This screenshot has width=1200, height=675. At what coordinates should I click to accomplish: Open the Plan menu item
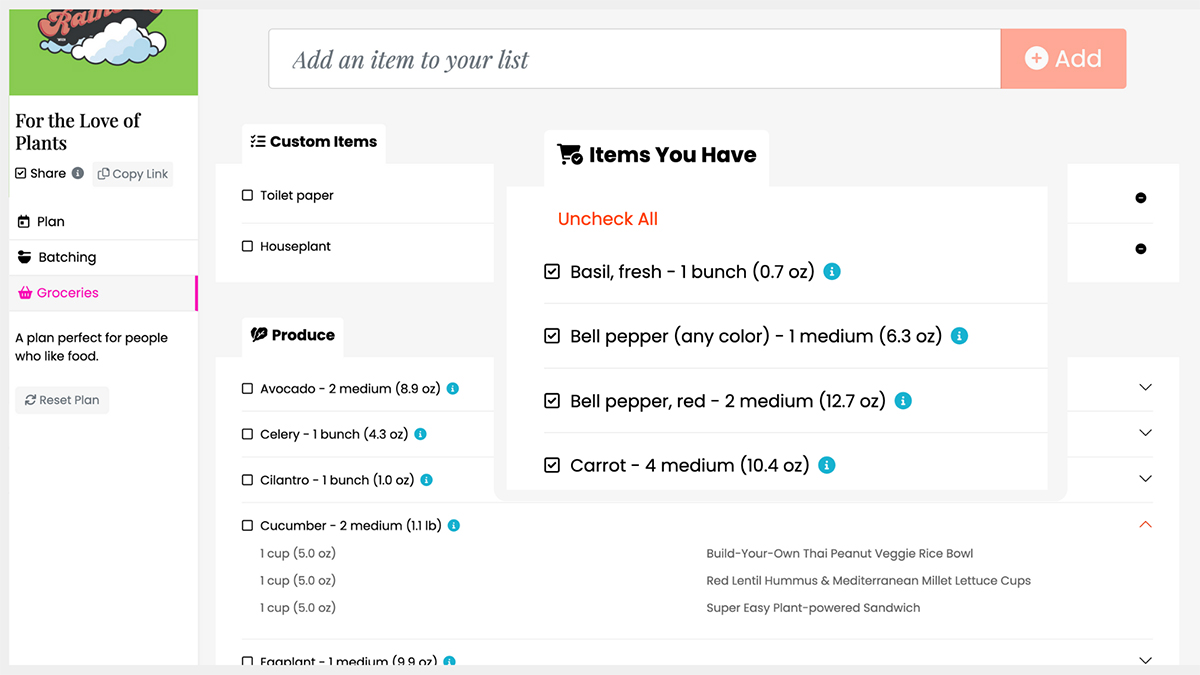[x=50, y=222]
